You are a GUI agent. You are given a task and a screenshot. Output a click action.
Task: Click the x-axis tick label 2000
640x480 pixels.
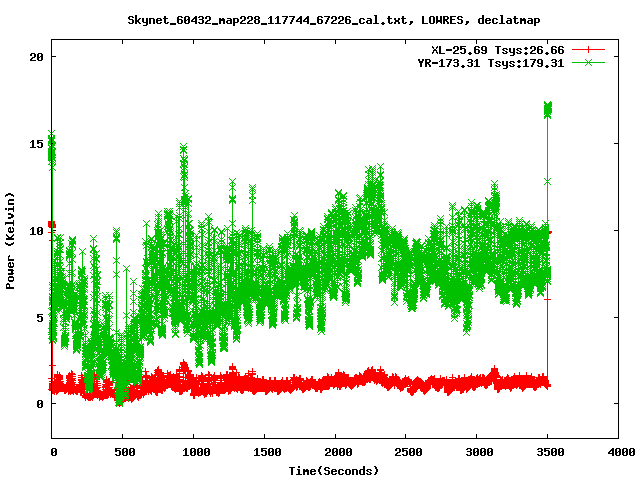point(338,452)
